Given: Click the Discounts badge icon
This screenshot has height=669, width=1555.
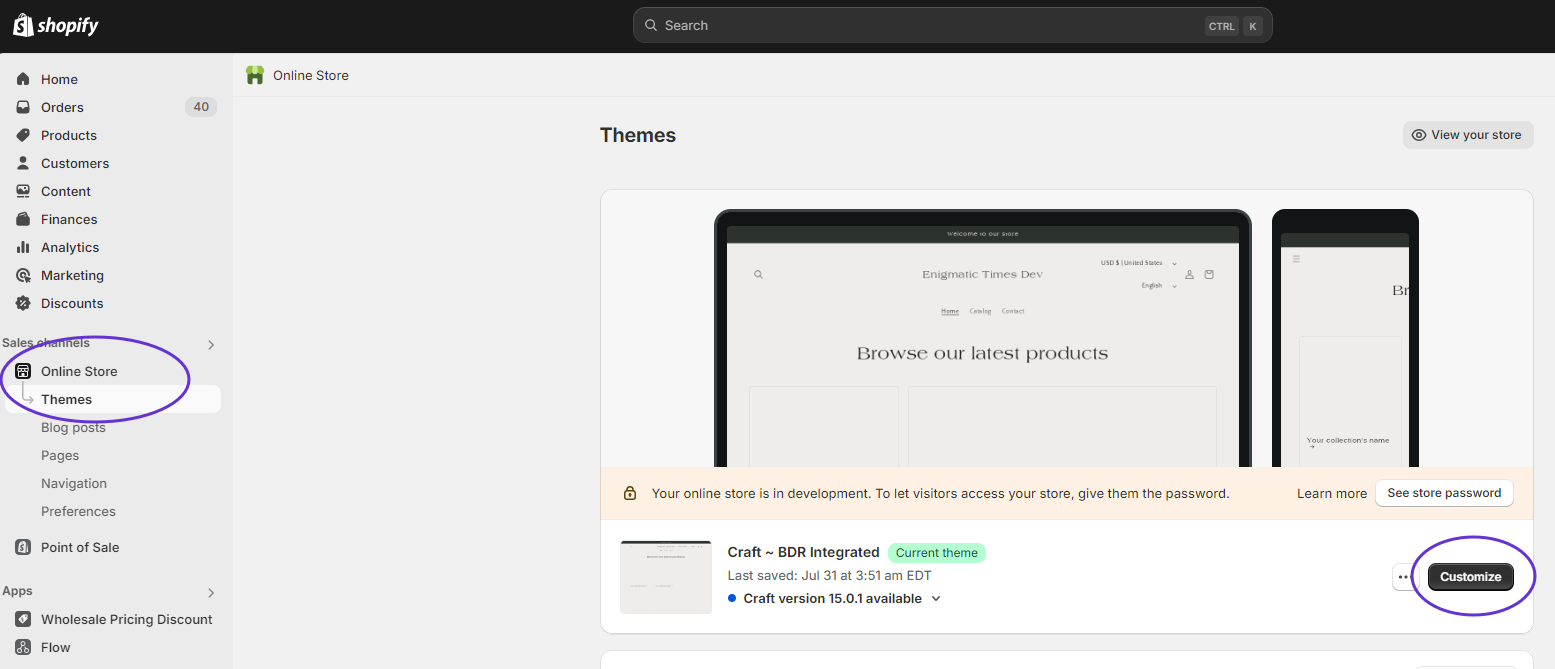Looking at the screenshot, I should point(23,303).
